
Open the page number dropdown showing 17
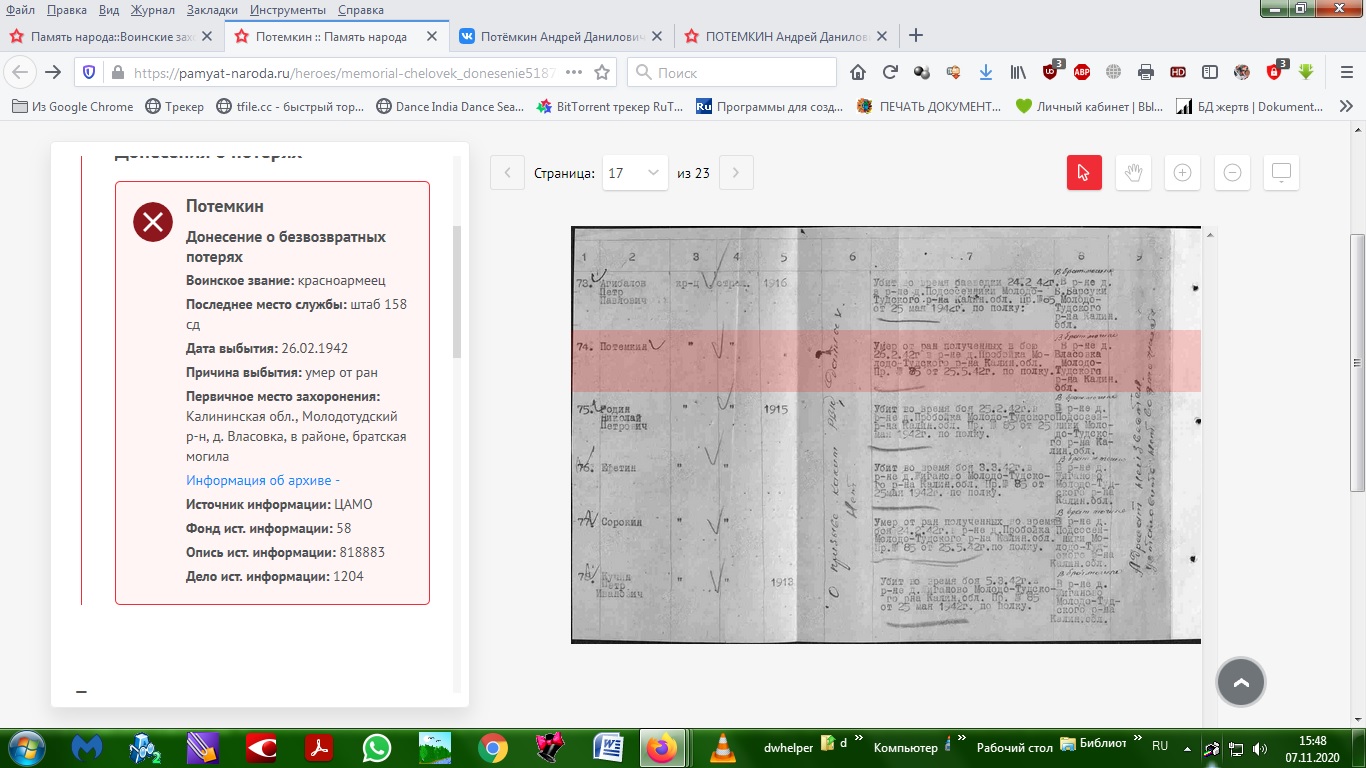[635, 173]
